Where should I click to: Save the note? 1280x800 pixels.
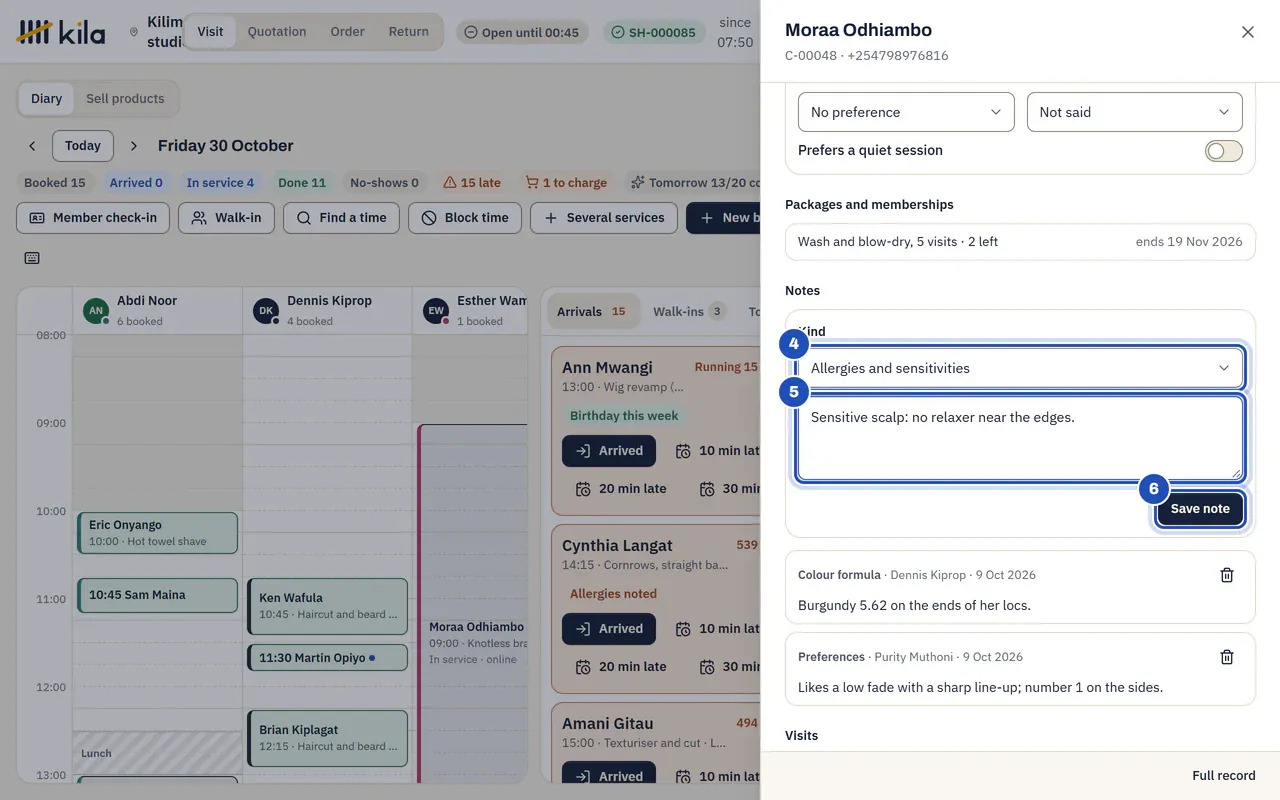1200,509
